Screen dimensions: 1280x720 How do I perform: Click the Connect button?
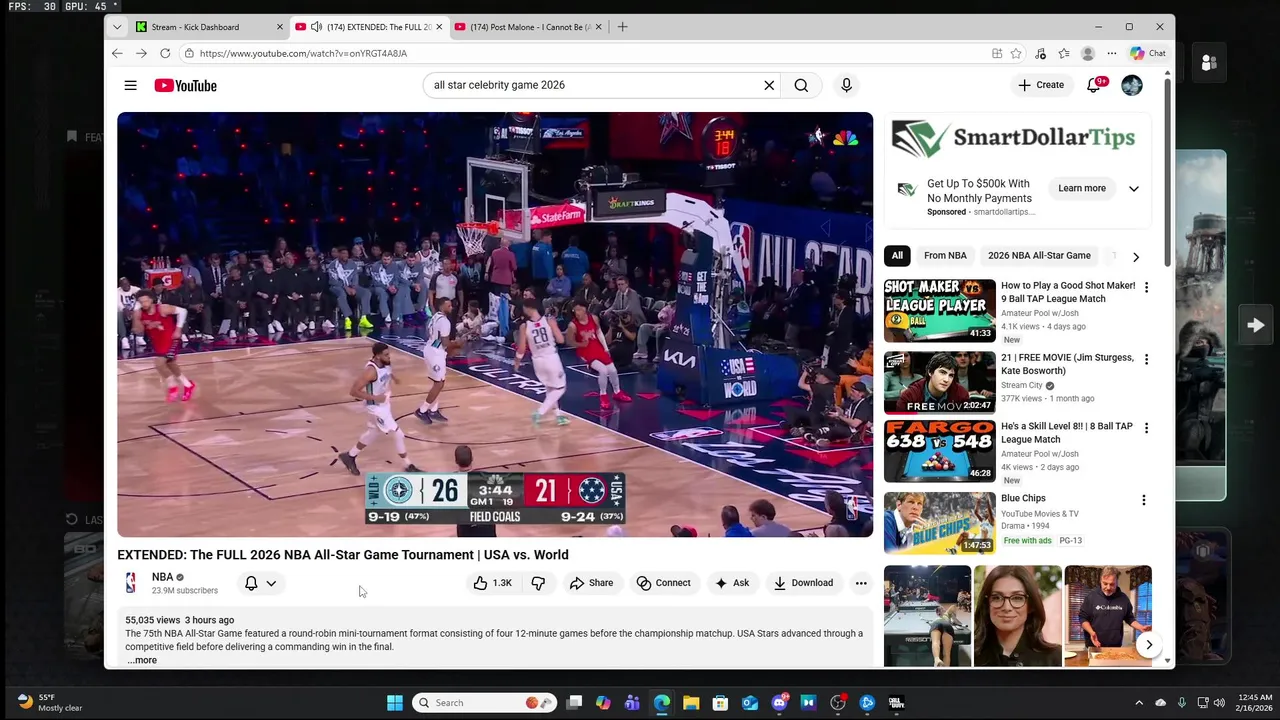(664, 583)
